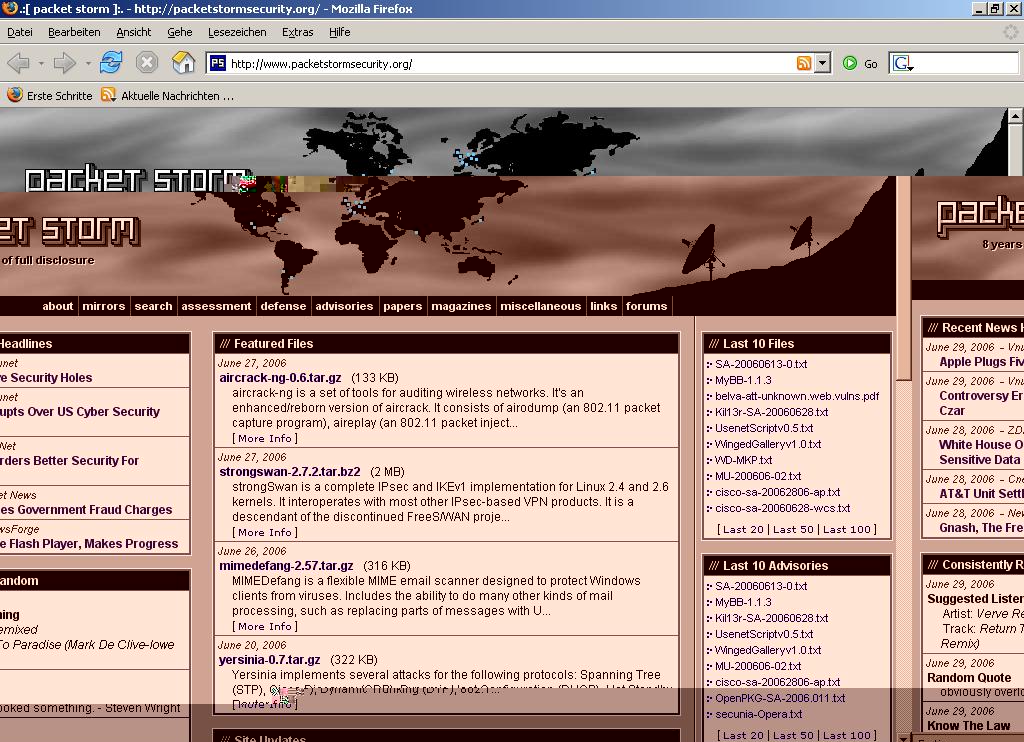Open strongswan-2.7.2.tar.bz2 file link
This screenshot has height=742, width=1024.
289,472
